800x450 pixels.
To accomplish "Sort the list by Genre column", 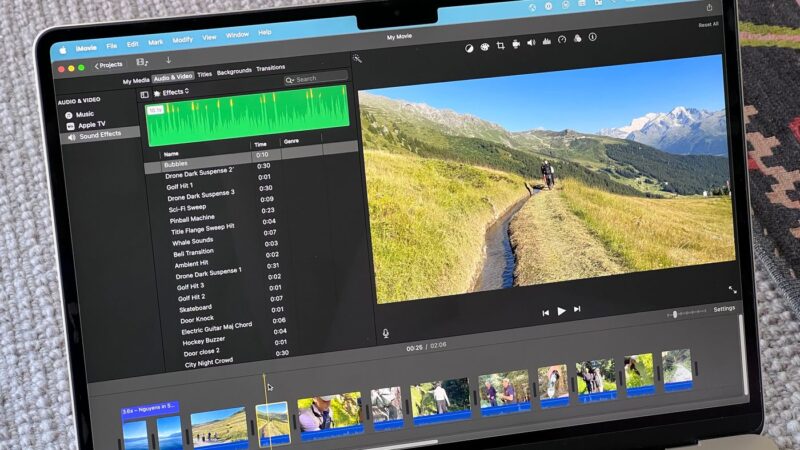I will click(x=291, y=141).
